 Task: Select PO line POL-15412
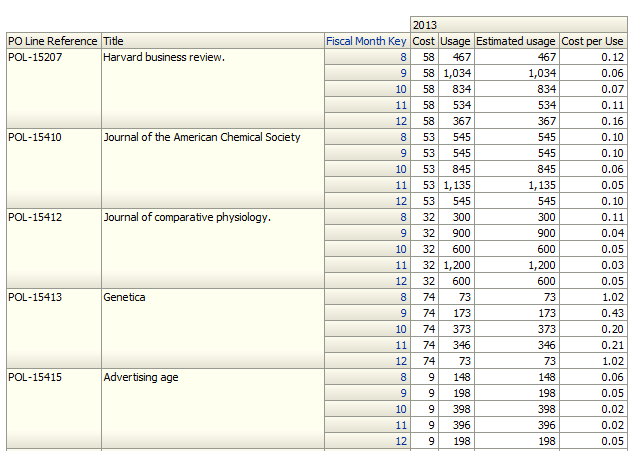pos(53,248)
